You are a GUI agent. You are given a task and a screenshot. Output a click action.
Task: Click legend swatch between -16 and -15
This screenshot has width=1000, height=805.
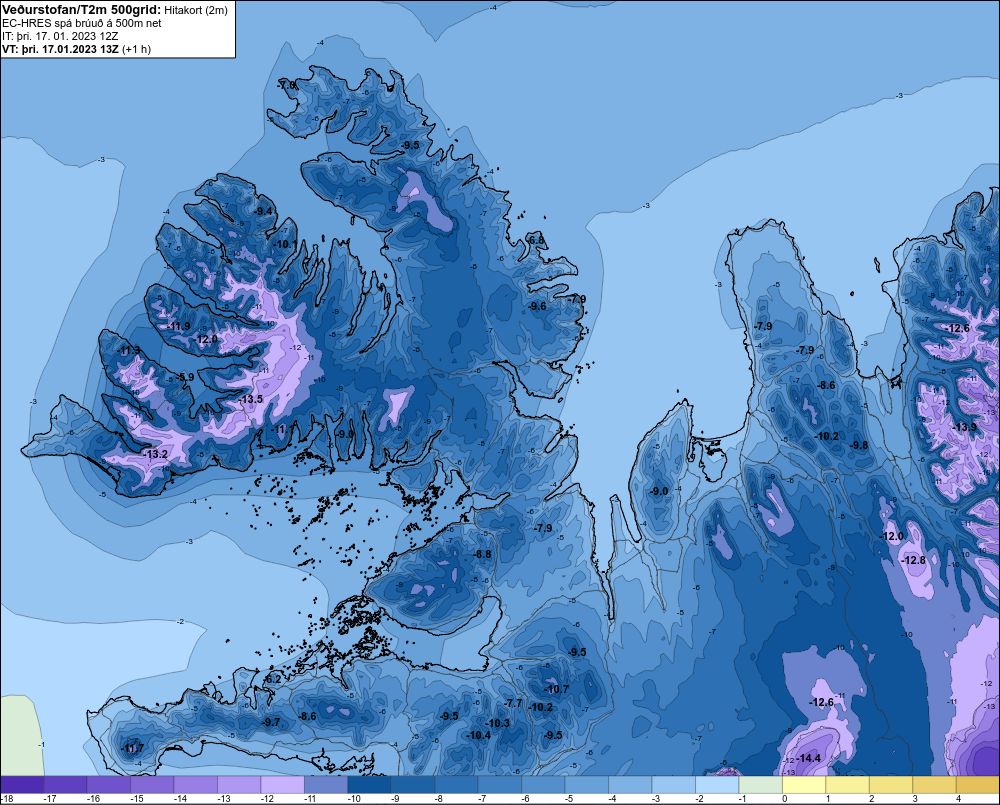pyautogui.click(x=109, y=784)
